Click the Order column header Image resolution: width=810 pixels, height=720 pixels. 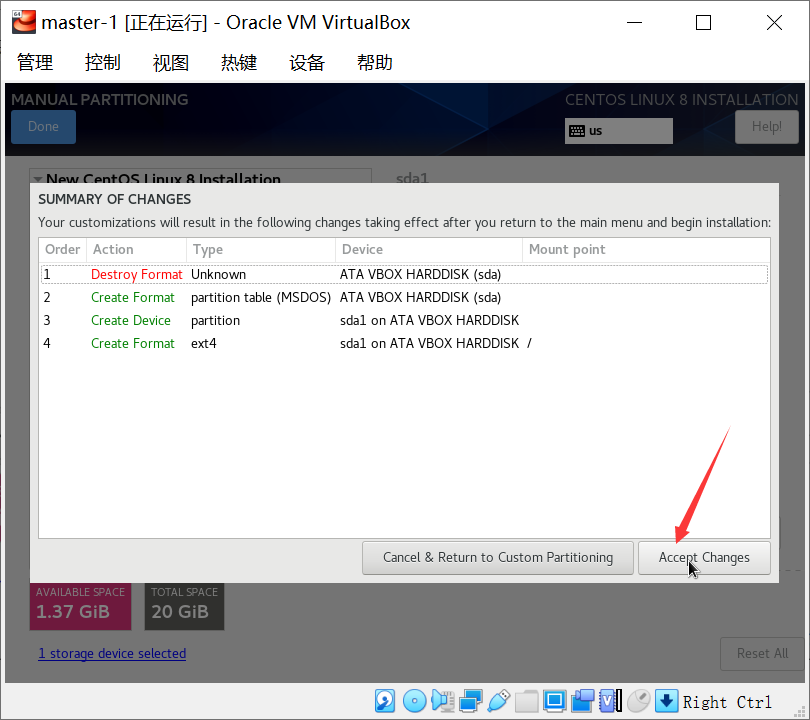[x=63, y=249]
